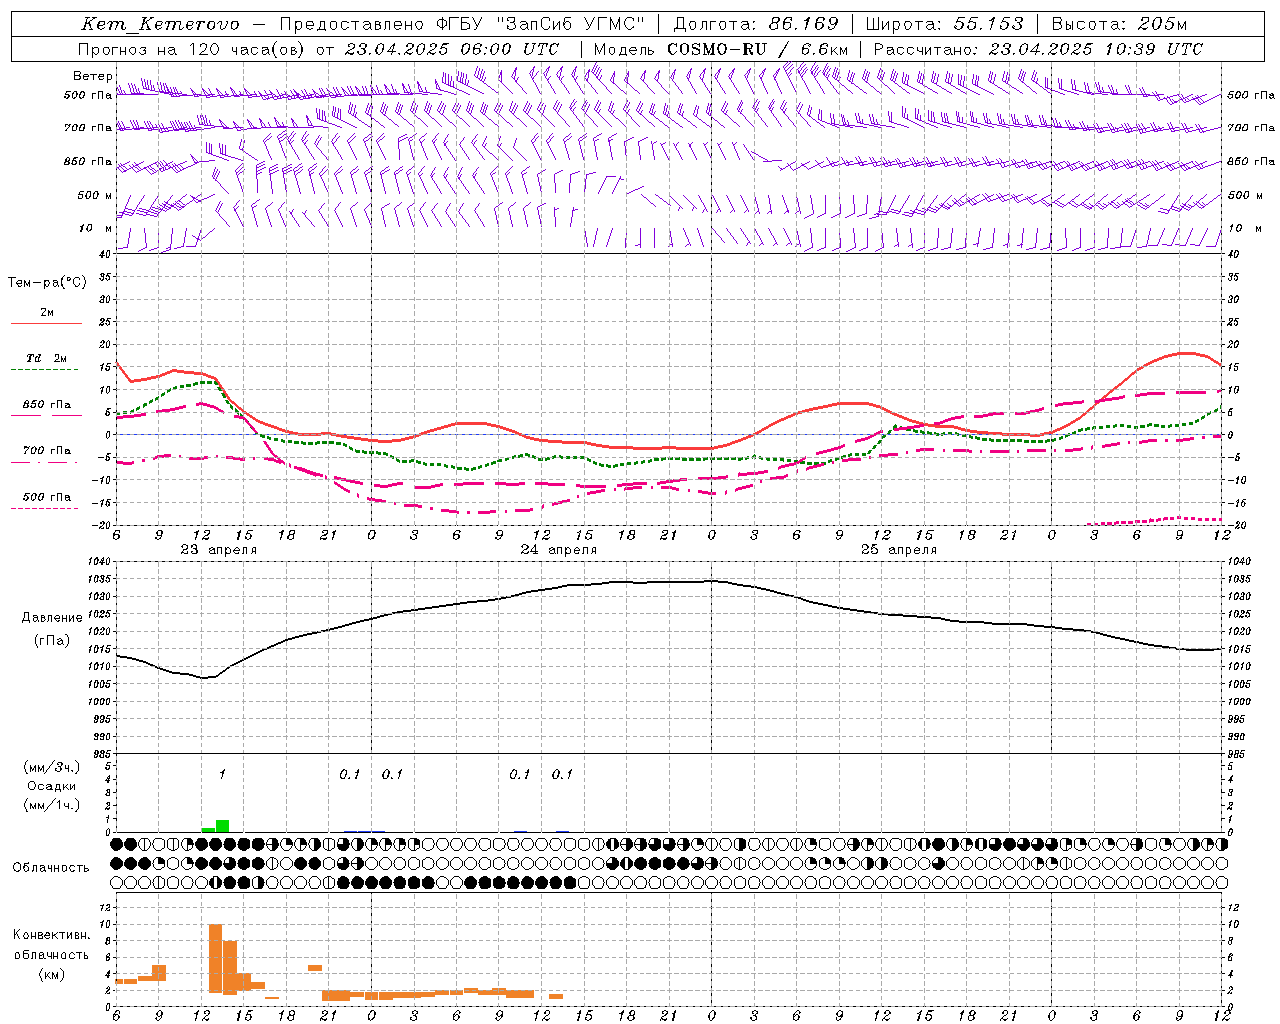The width and height of the screenshot is (1280, 1024).
Task: Select the 'Широта: 55.153' header value
Action: [x=944, y=24]
